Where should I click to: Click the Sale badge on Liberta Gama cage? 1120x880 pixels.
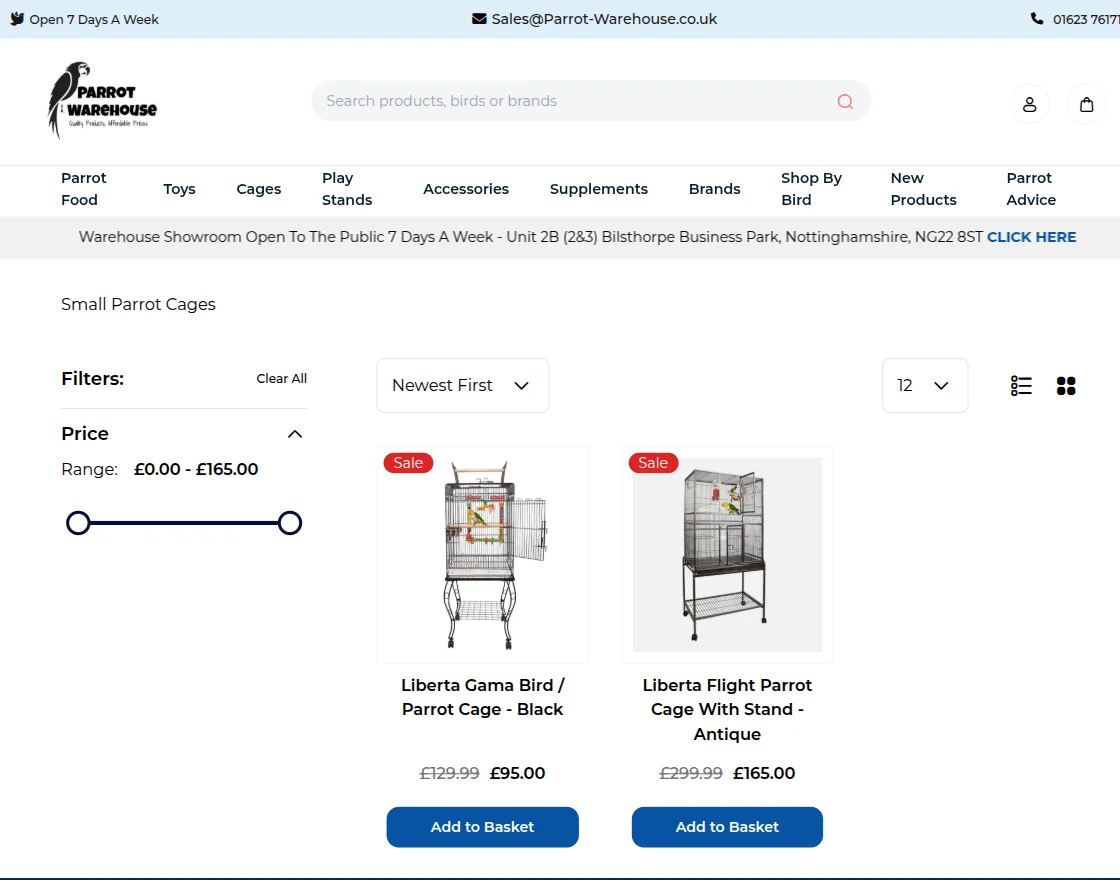[x=408, y=463]
